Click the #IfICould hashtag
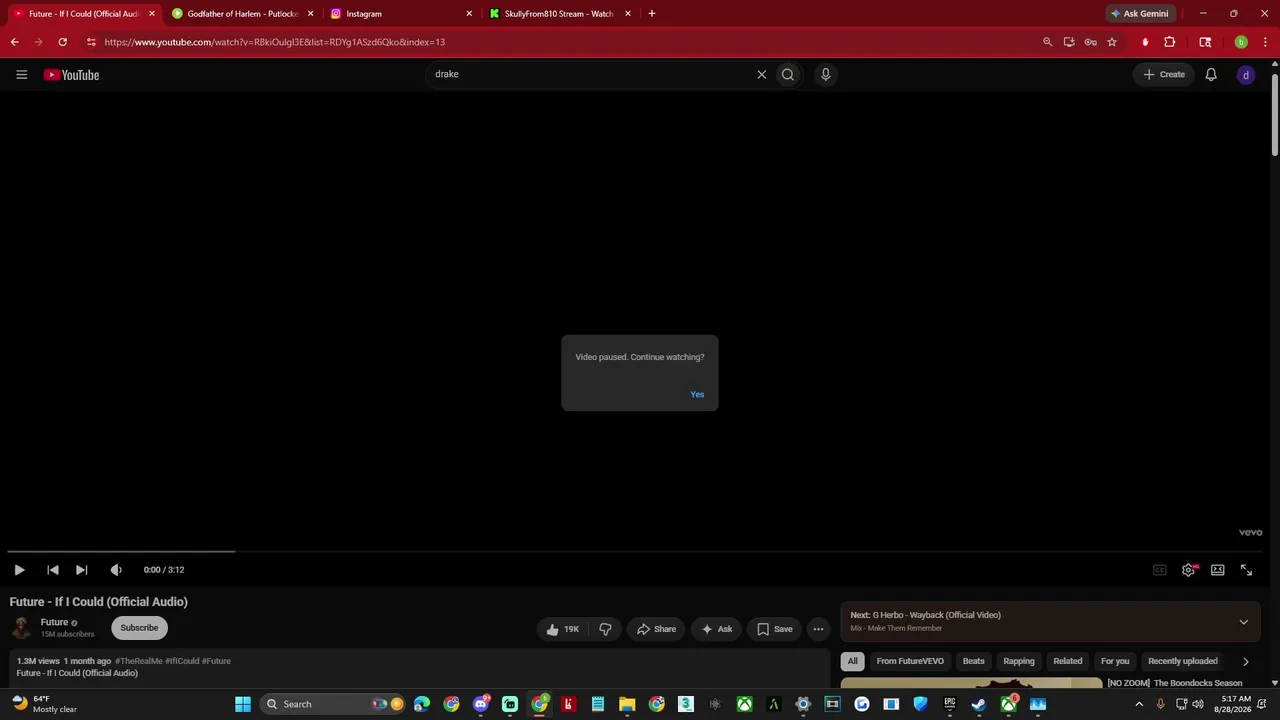This screenshot has width=1280, height=720. tap(182, 661)
